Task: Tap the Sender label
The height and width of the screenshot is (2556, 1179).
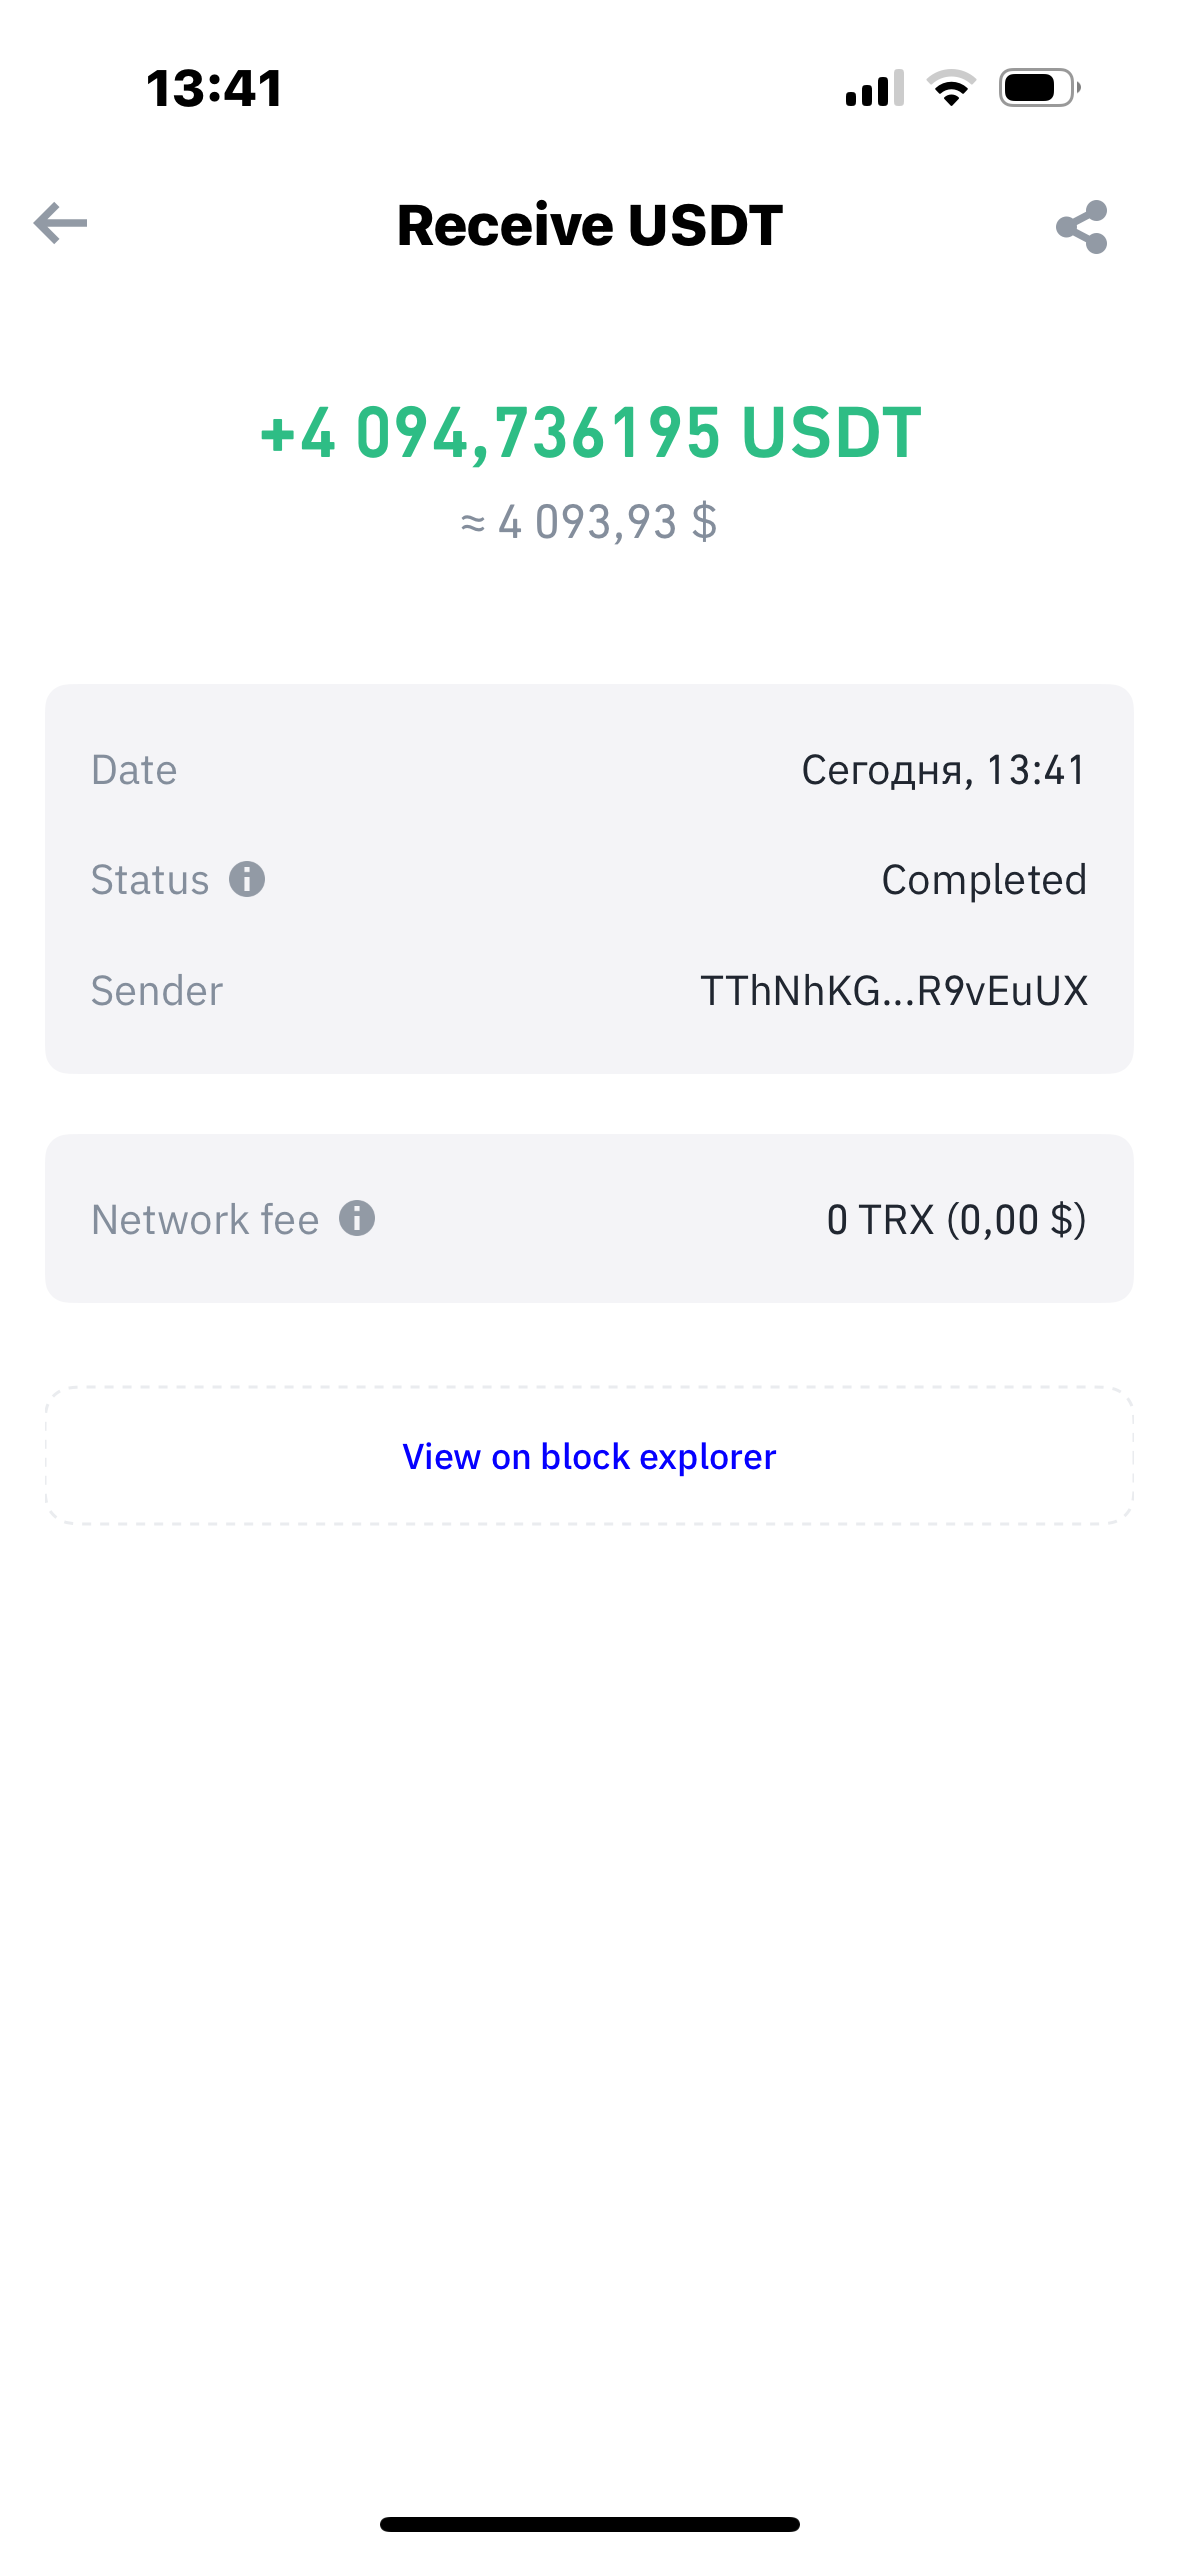Action: (157, 991)
